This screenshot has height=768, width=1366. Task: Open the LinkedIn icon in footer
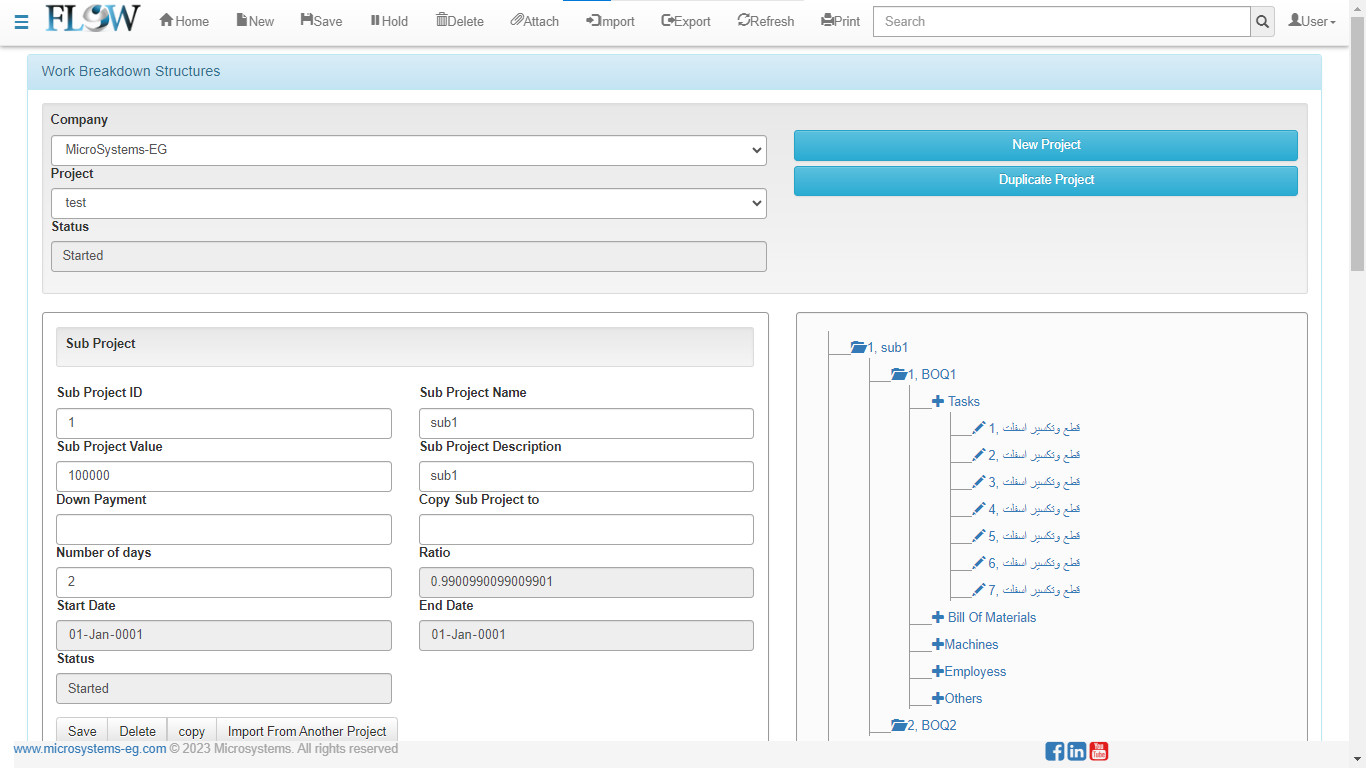[x=1077, y=751]
